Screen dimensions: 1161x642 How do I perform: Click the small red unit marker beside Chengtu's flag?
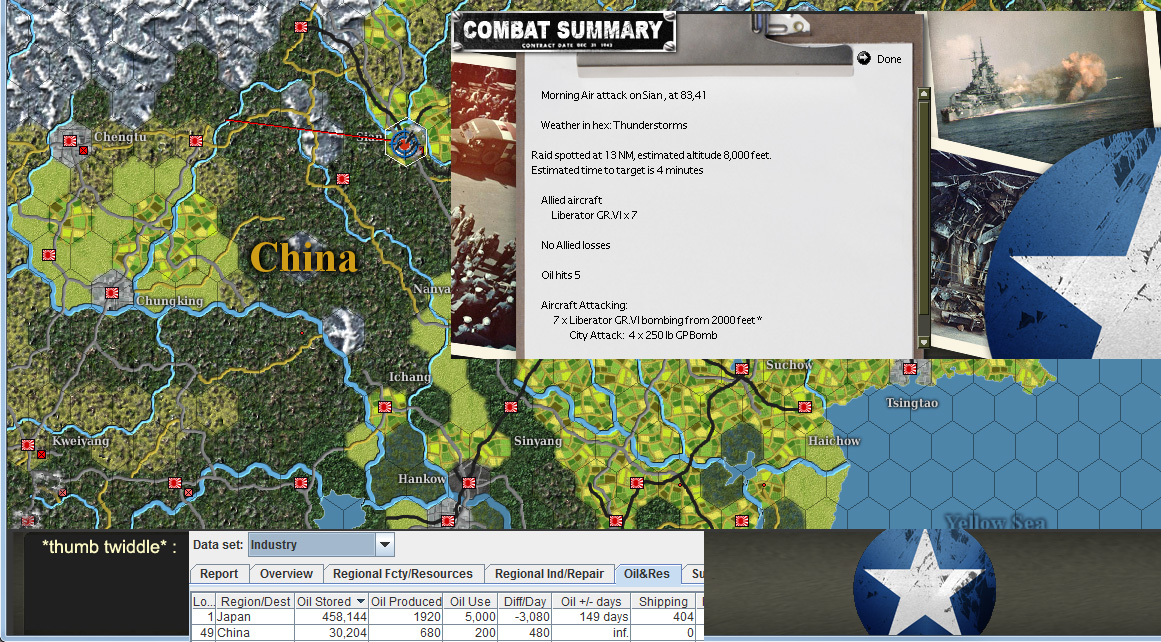tap(83, 150)
